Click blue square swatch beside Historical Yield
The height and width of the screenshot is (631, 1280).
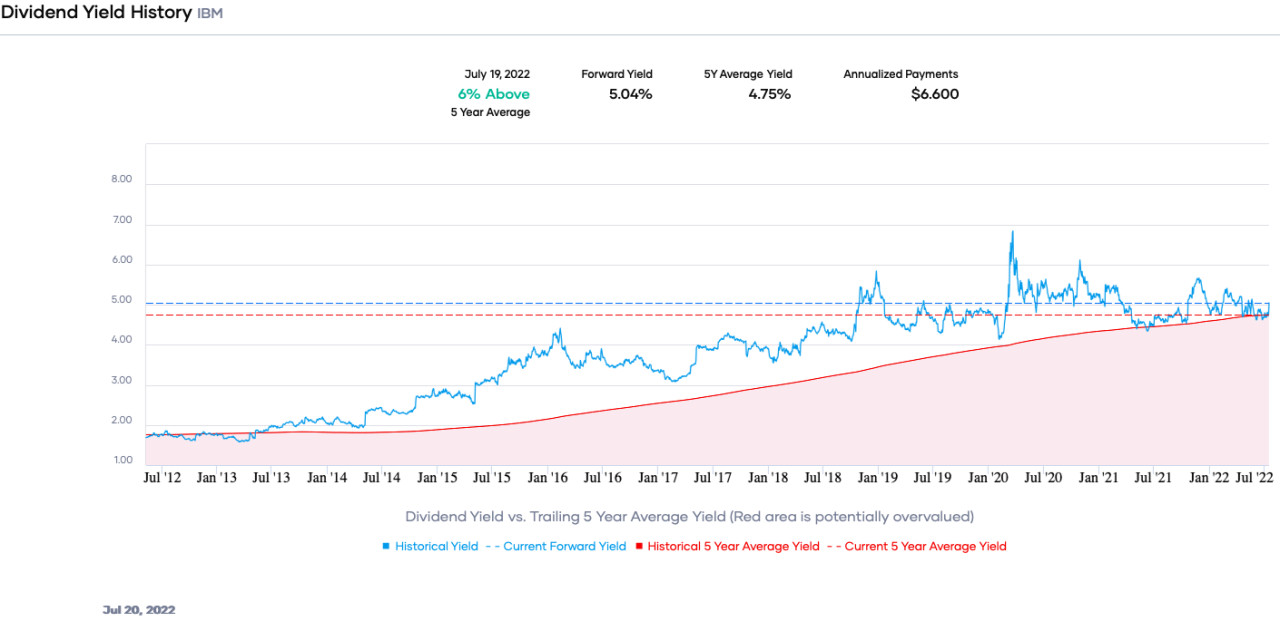386,547
